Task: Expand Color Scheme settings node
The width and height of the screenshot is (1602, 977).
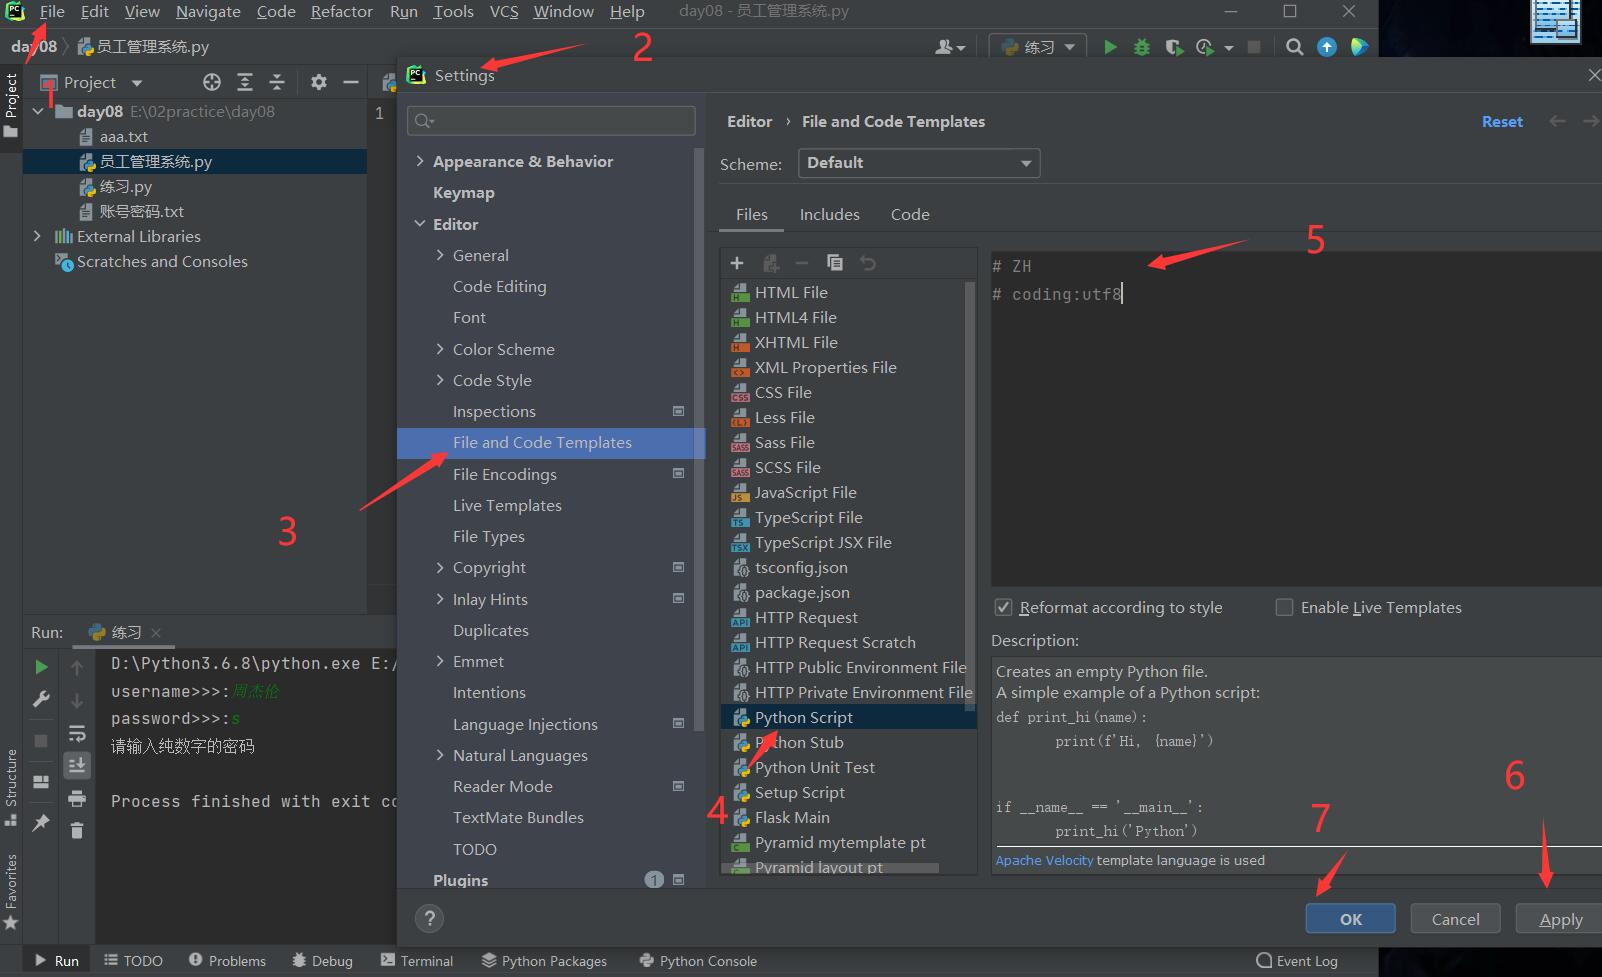Action: (x=440, y=349)
